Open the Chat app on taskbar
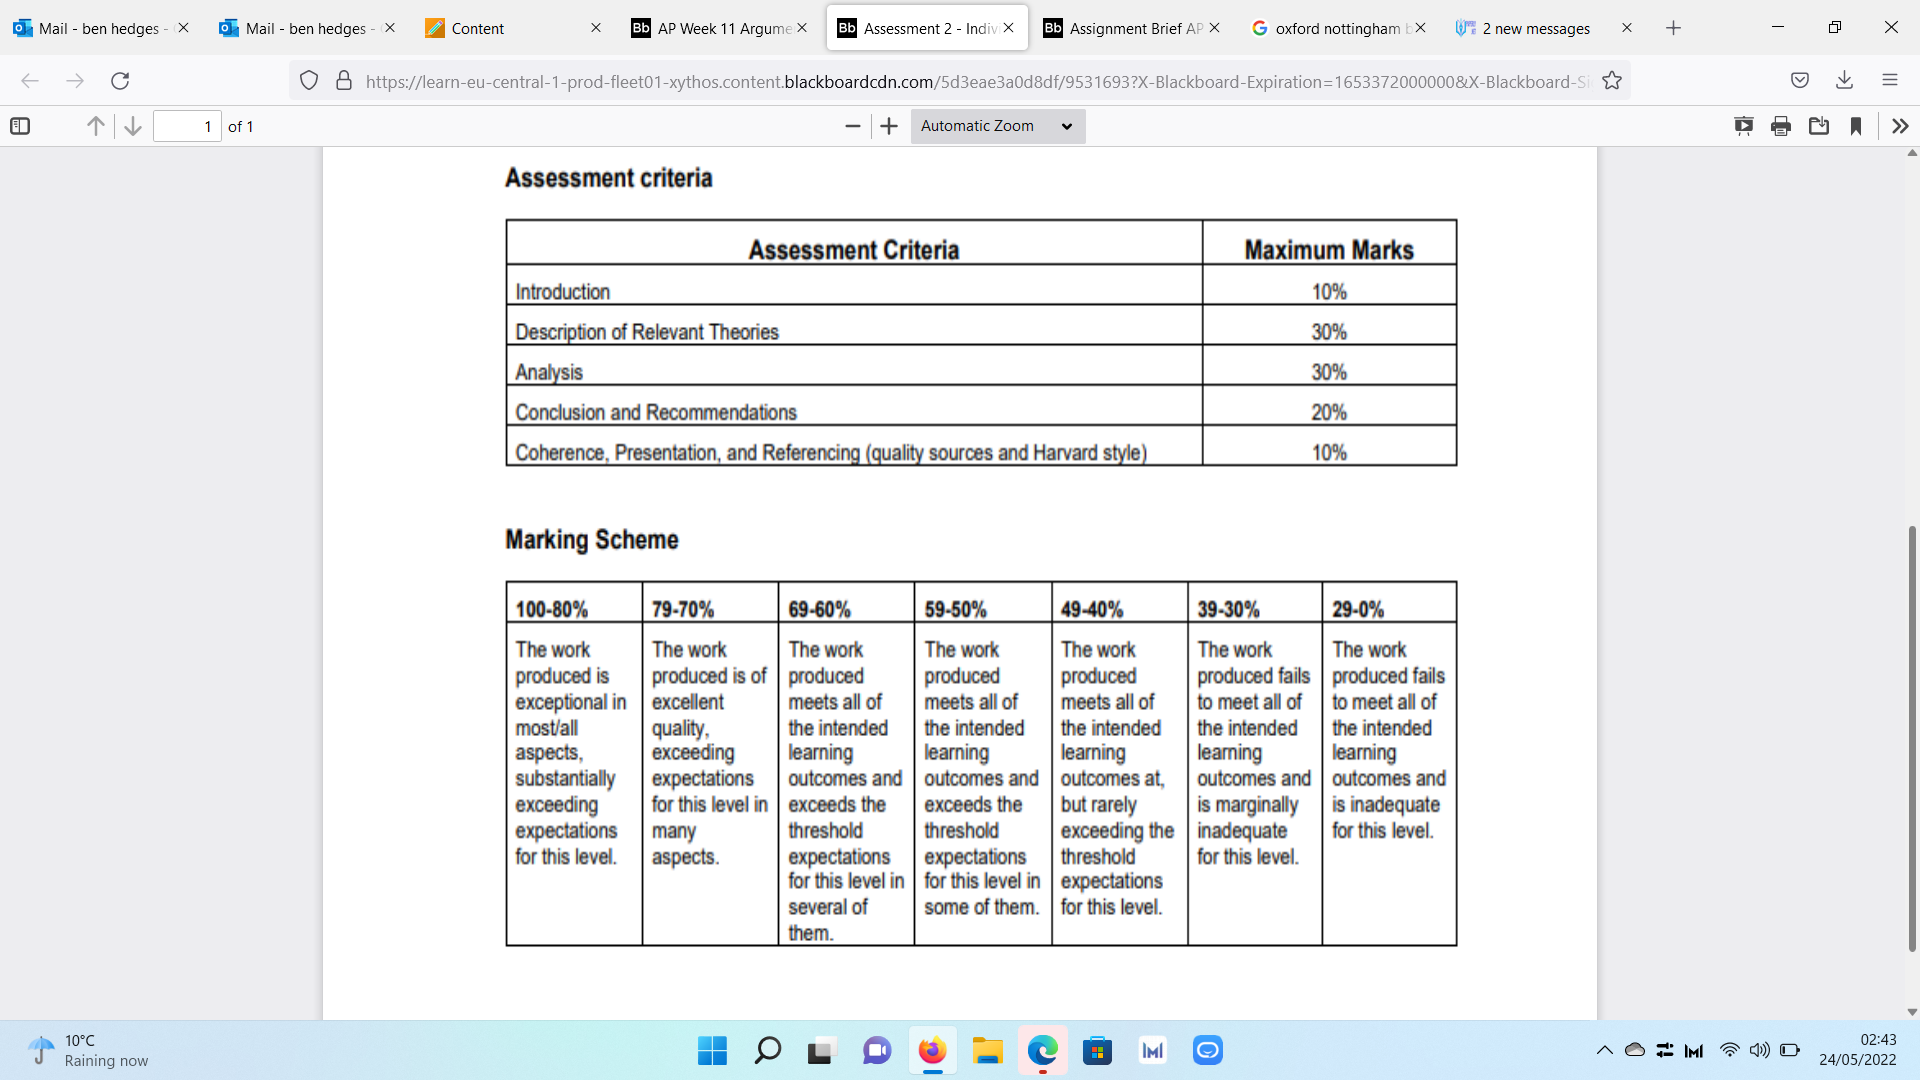Image resolution: width=1920 pixels, height=1080 pixels. tap(877, 1050)
